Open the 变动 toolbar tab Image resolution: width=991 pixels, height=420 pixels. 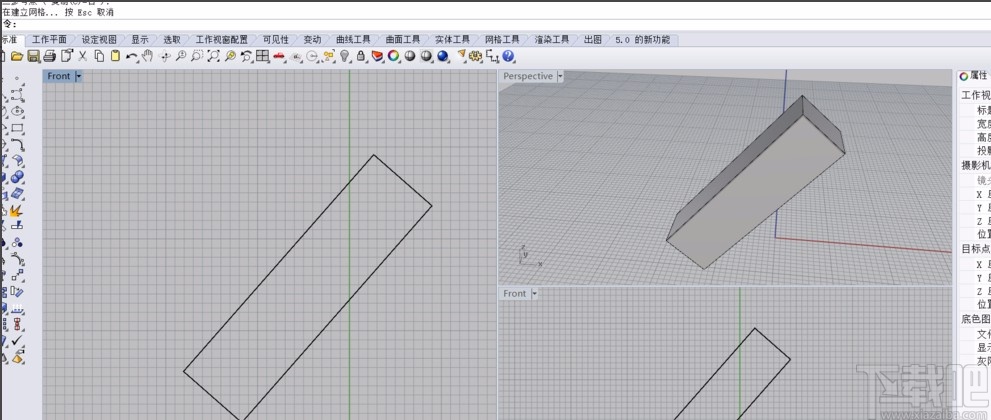[312, 40]
